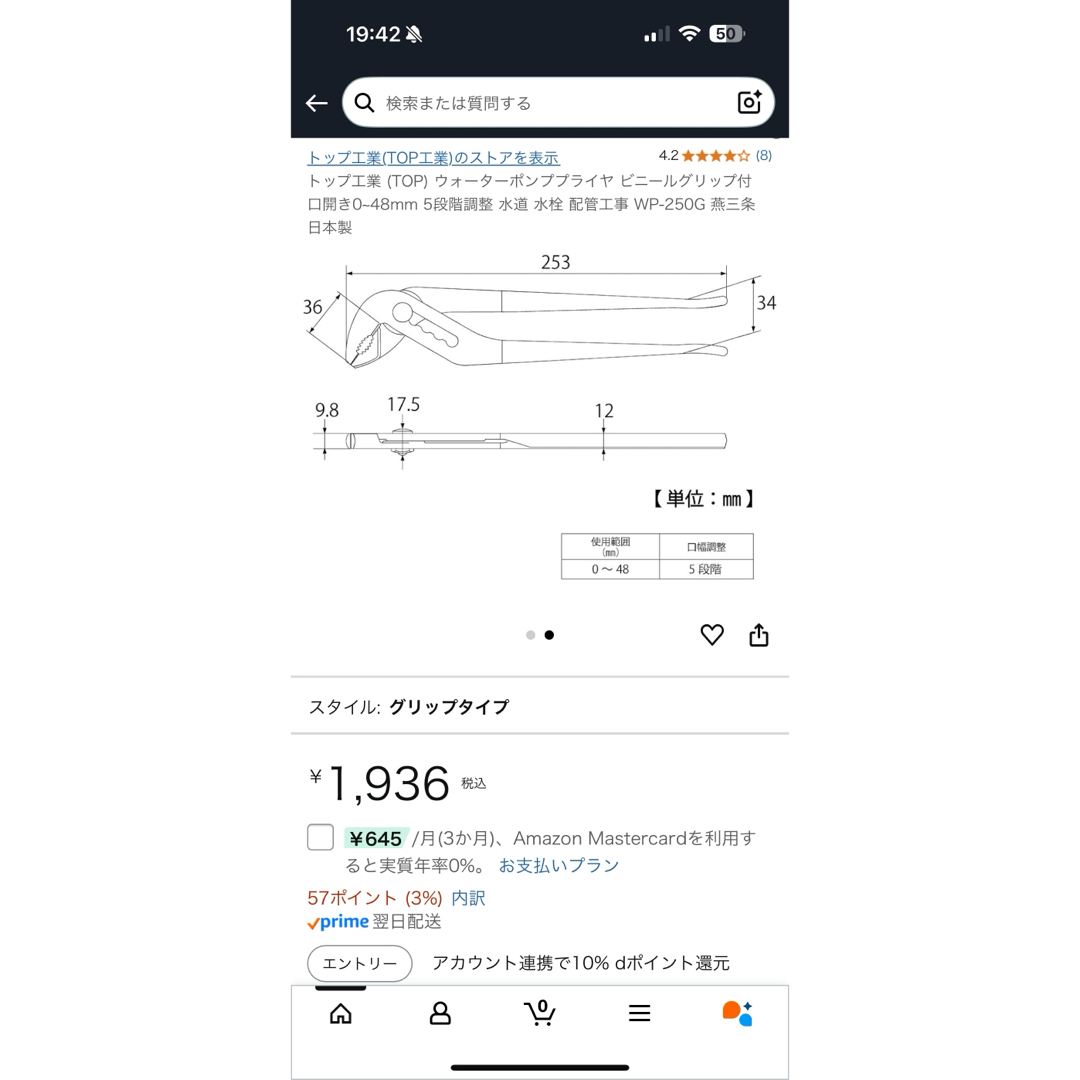Viewport: 1080px width, 1080px height.
Task: Open お支払いプラン payment plan link
Action: 559,866
